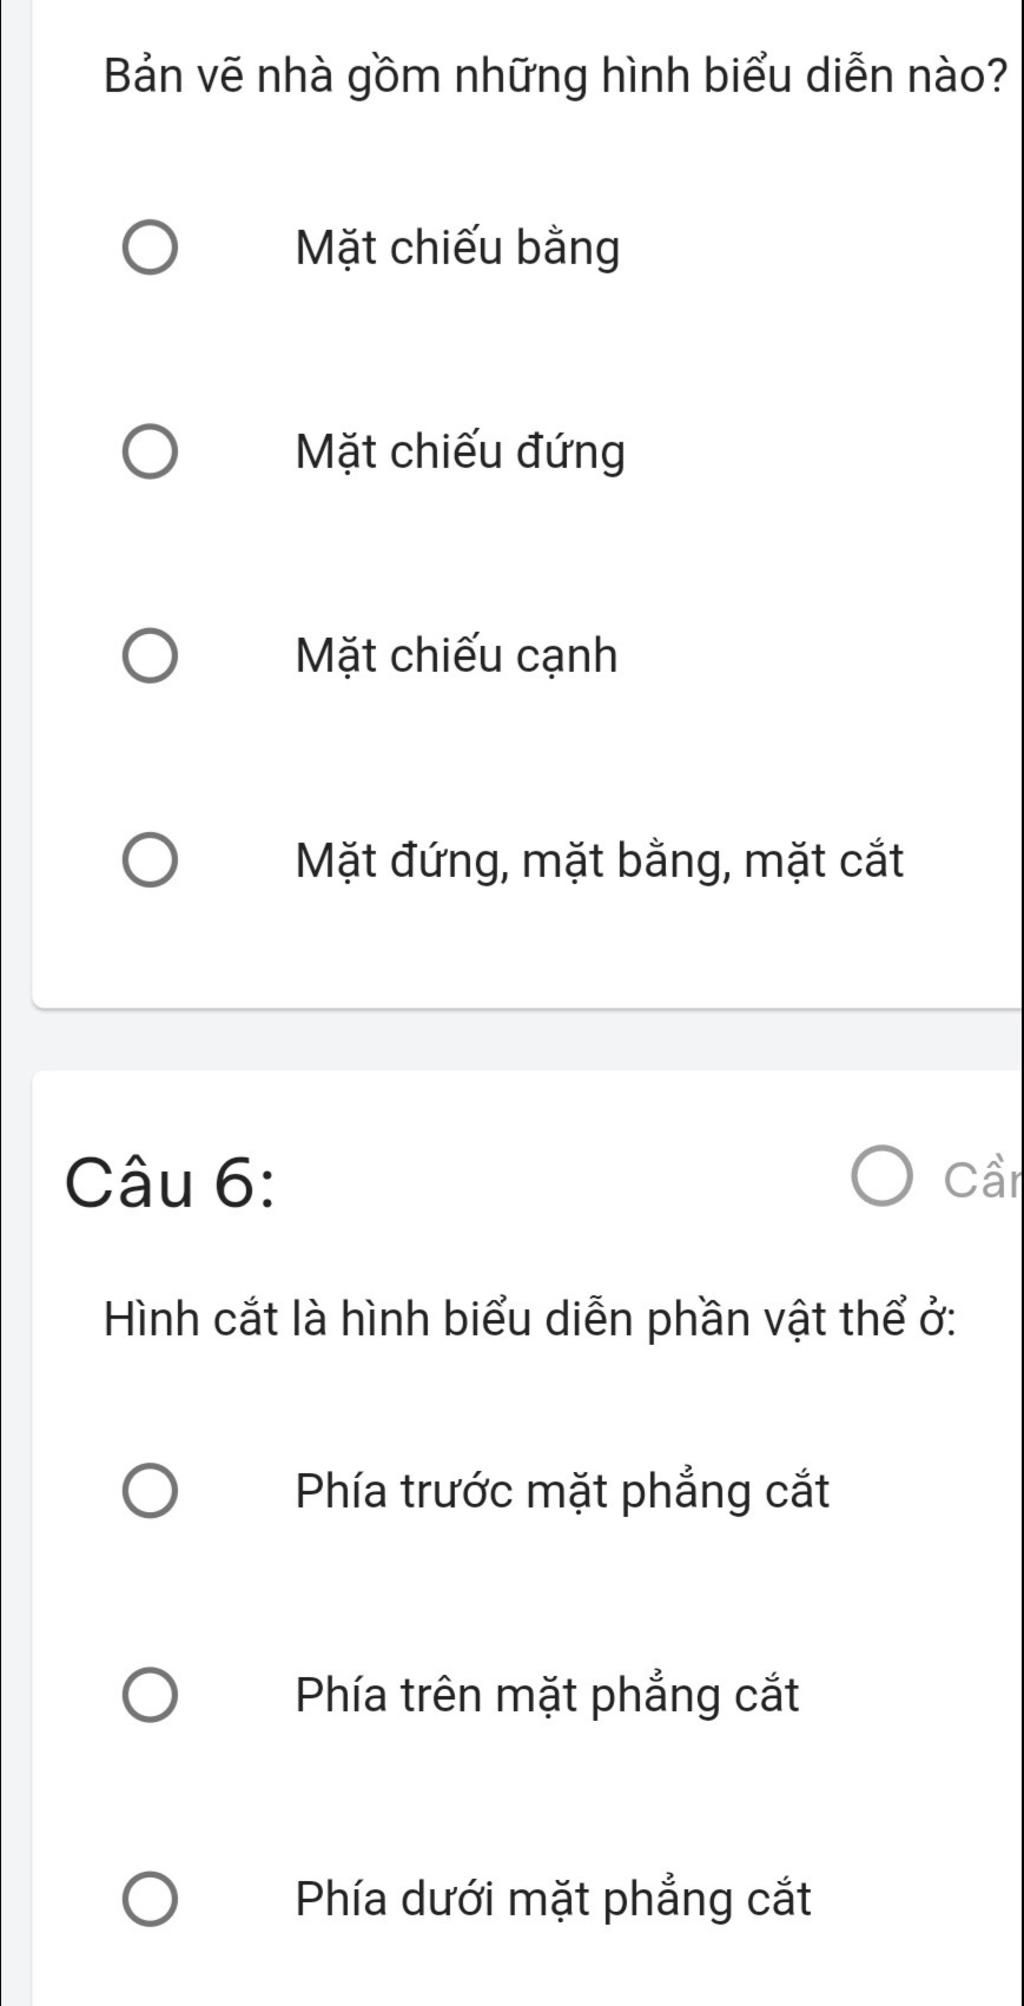The image size is (1024, 2006).
Task: Pick the "Mặt chiếu cạnh" radio option
Action: pyautogui.click(x=150, y=656)
